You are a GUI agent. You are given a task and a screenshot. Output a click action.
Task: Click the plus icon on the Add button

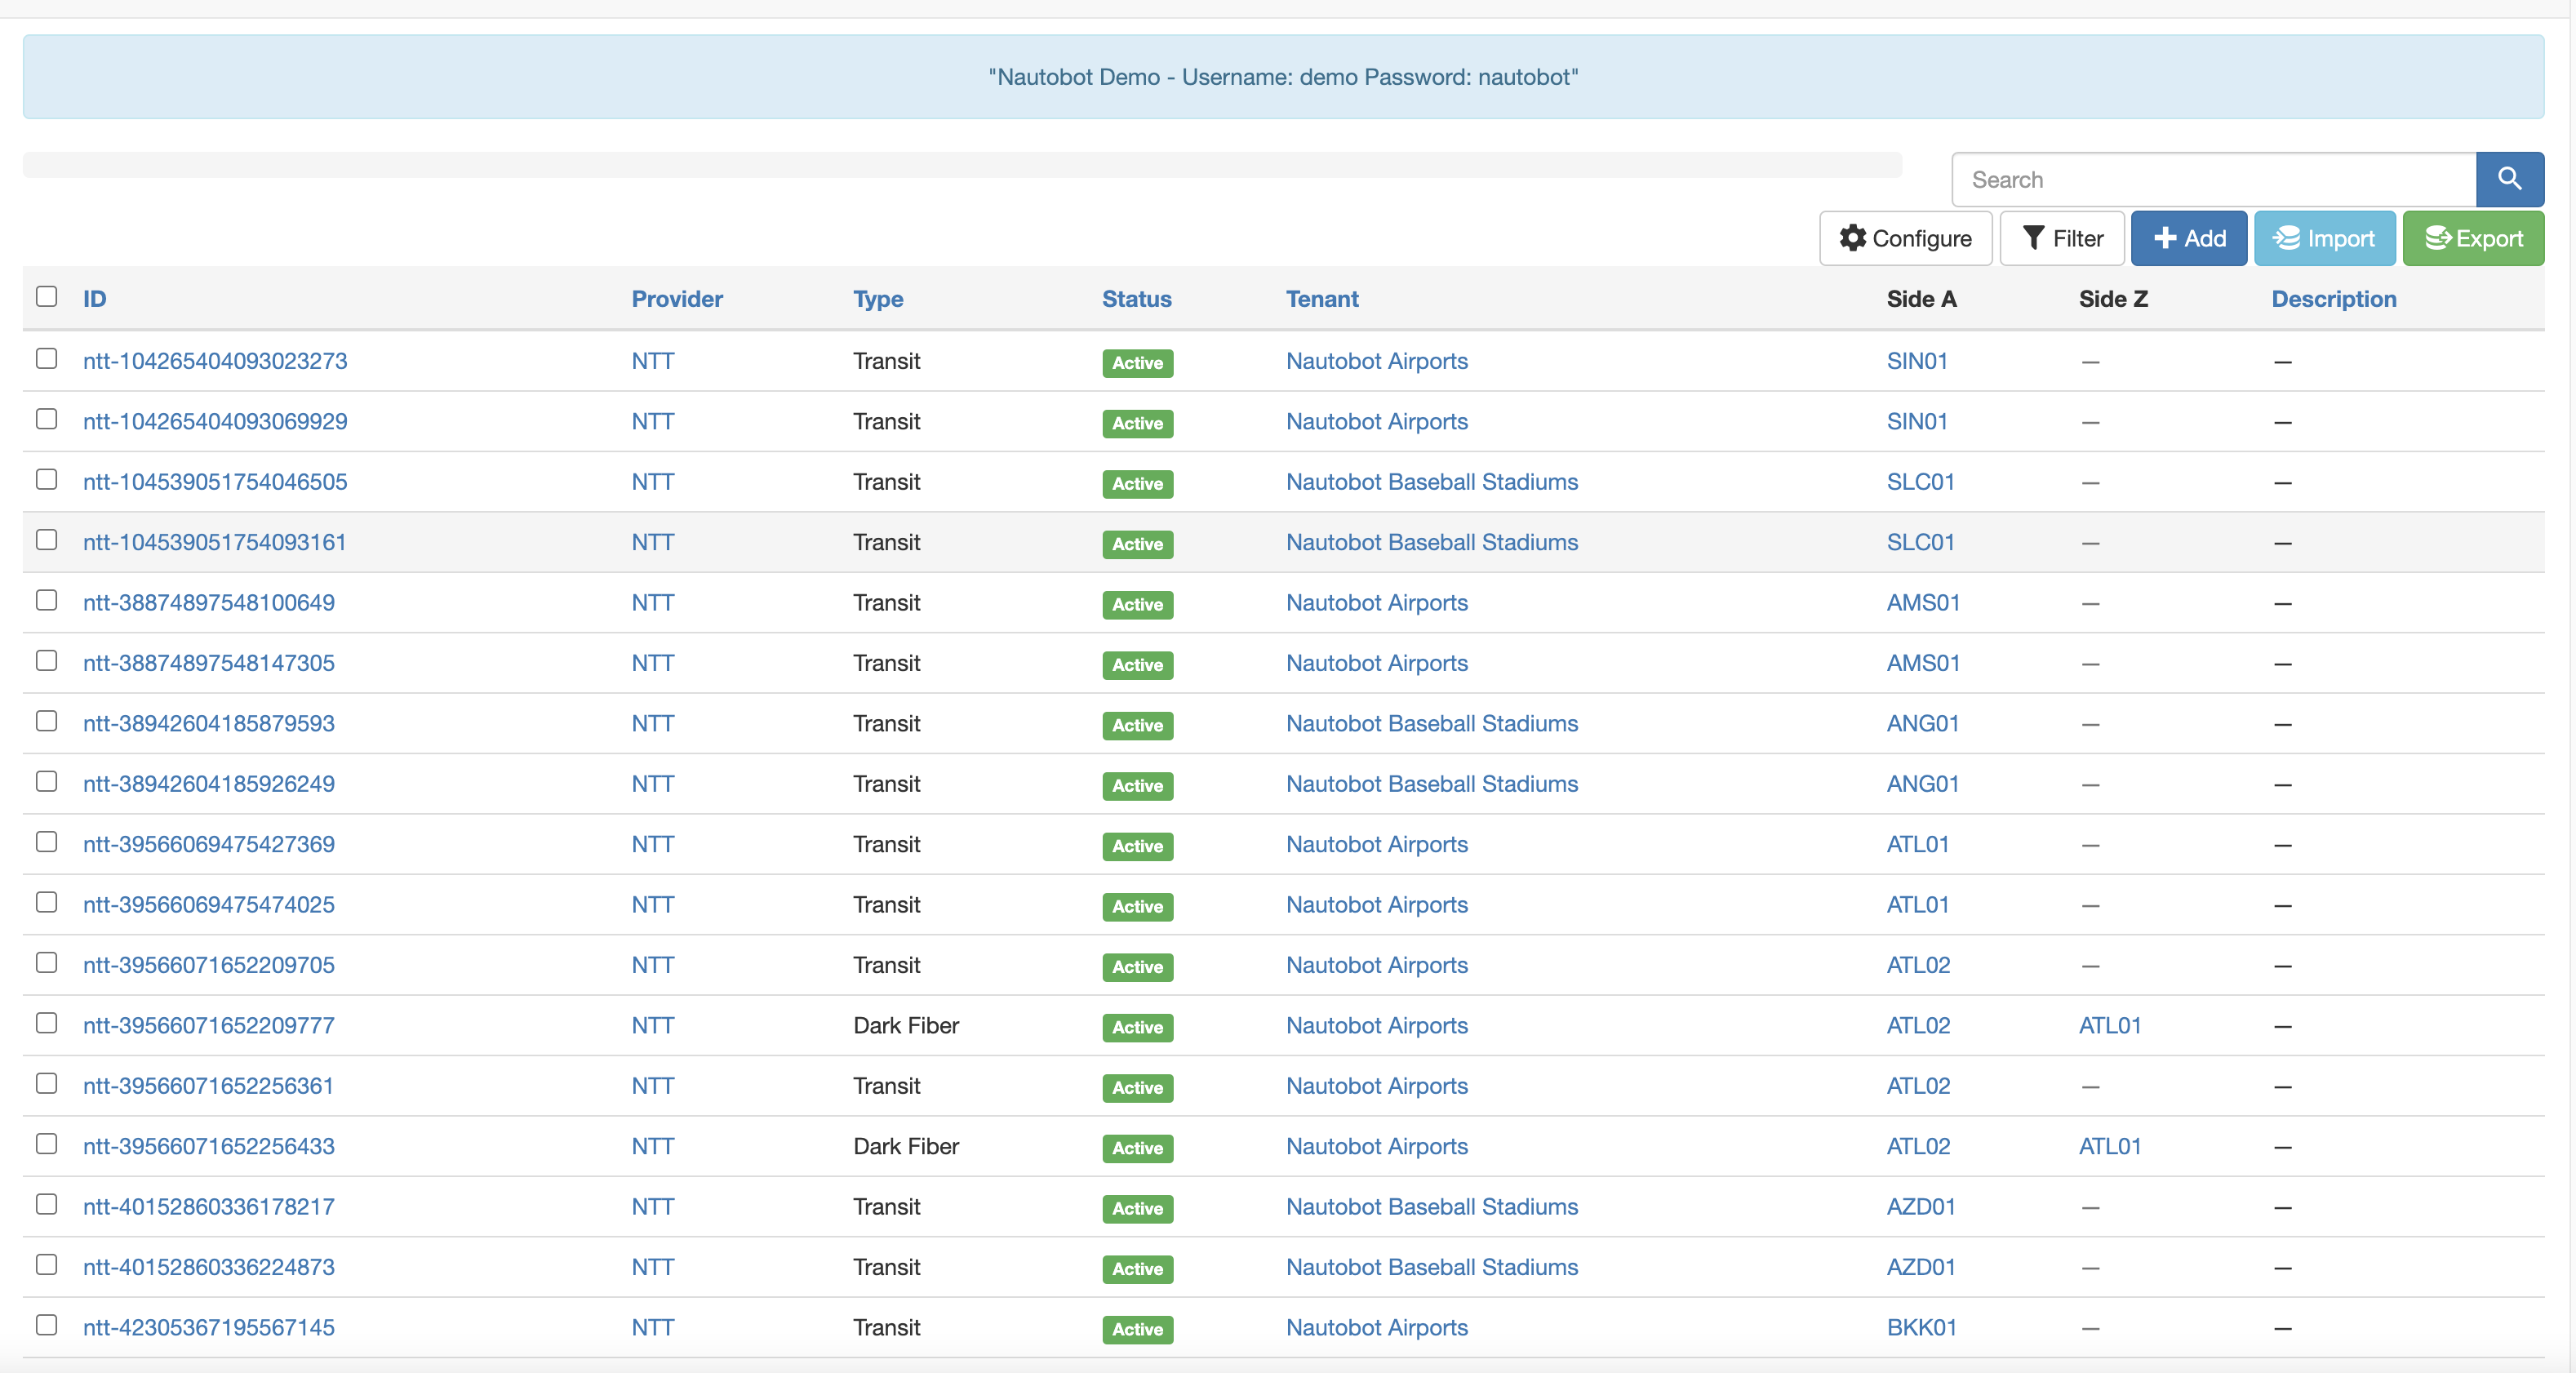2165,238
